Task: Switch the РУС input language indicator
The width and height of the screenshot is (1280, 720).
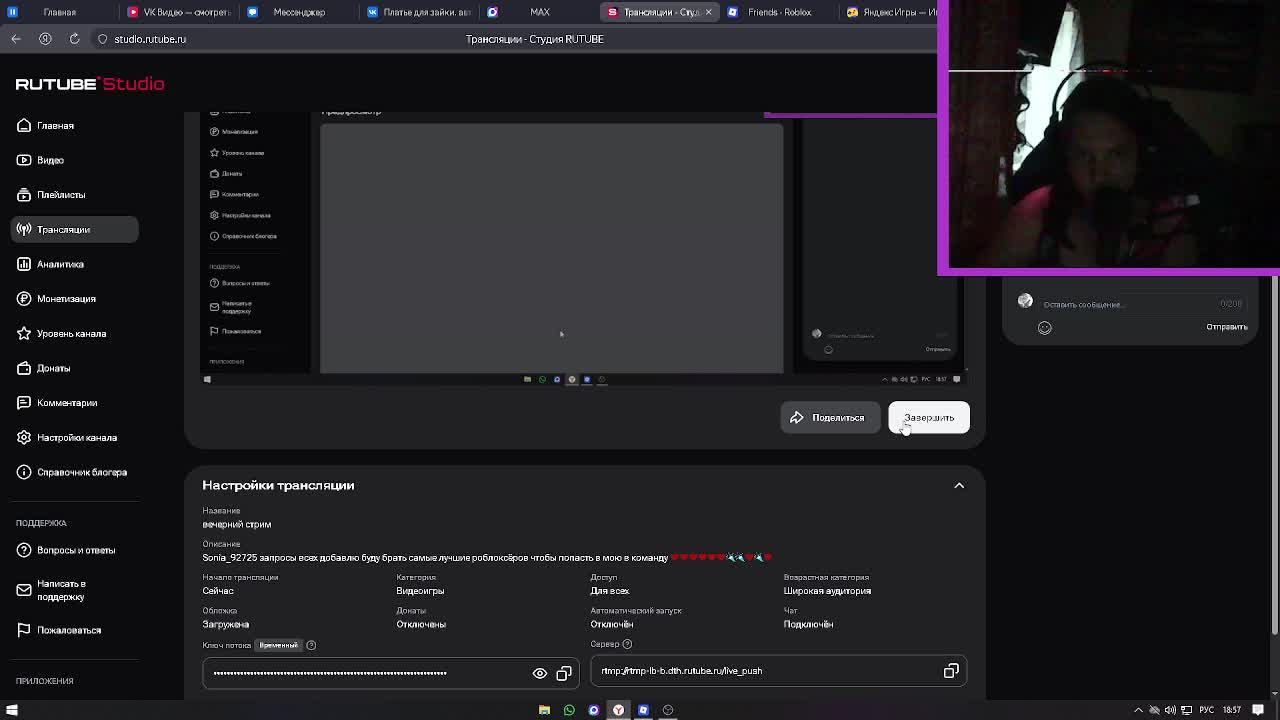Action: (1206, 710)
